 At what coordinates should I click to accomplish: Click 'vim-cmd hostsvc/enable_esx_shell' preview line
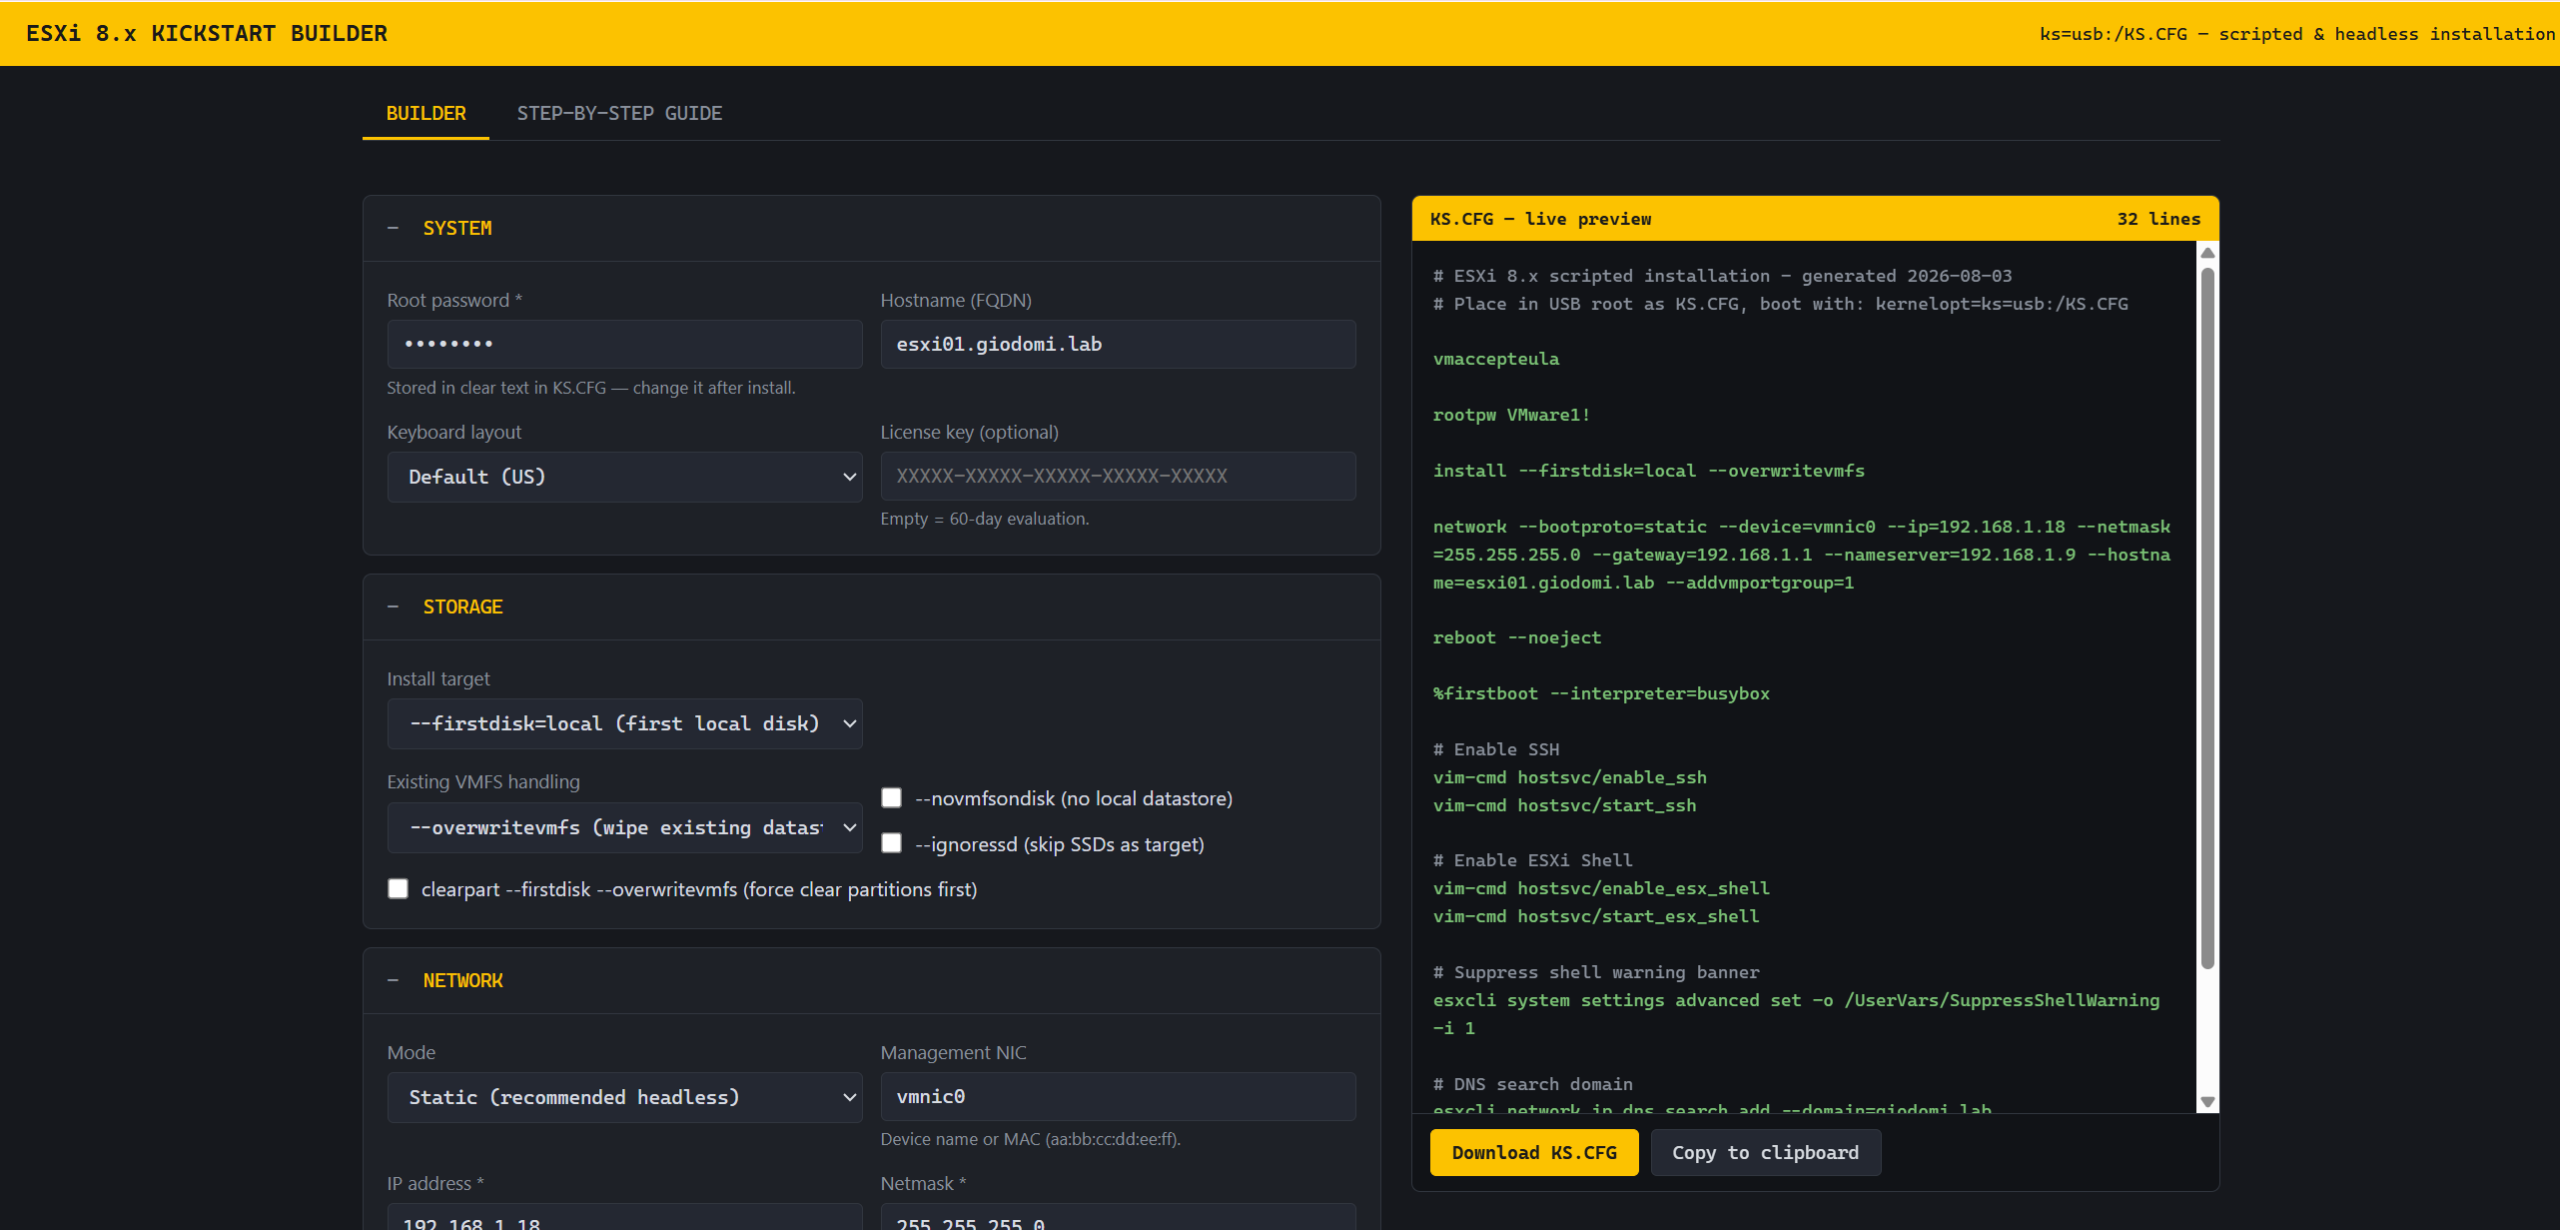[x=1601, y=889]
